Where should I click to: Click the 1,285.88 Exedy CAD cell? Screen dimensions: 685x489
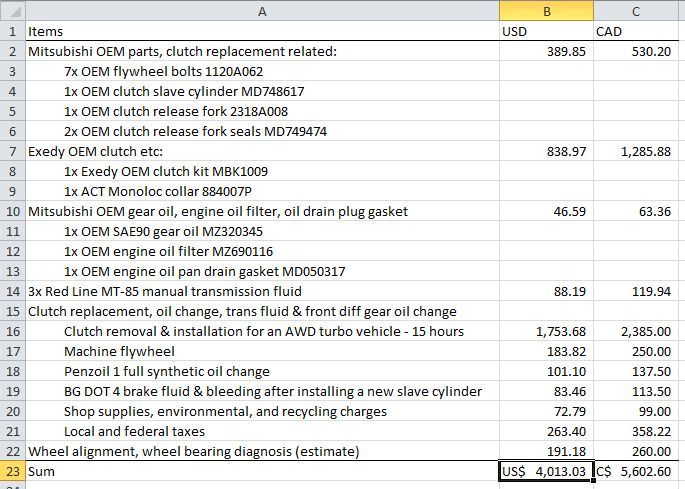pos(638,151)
